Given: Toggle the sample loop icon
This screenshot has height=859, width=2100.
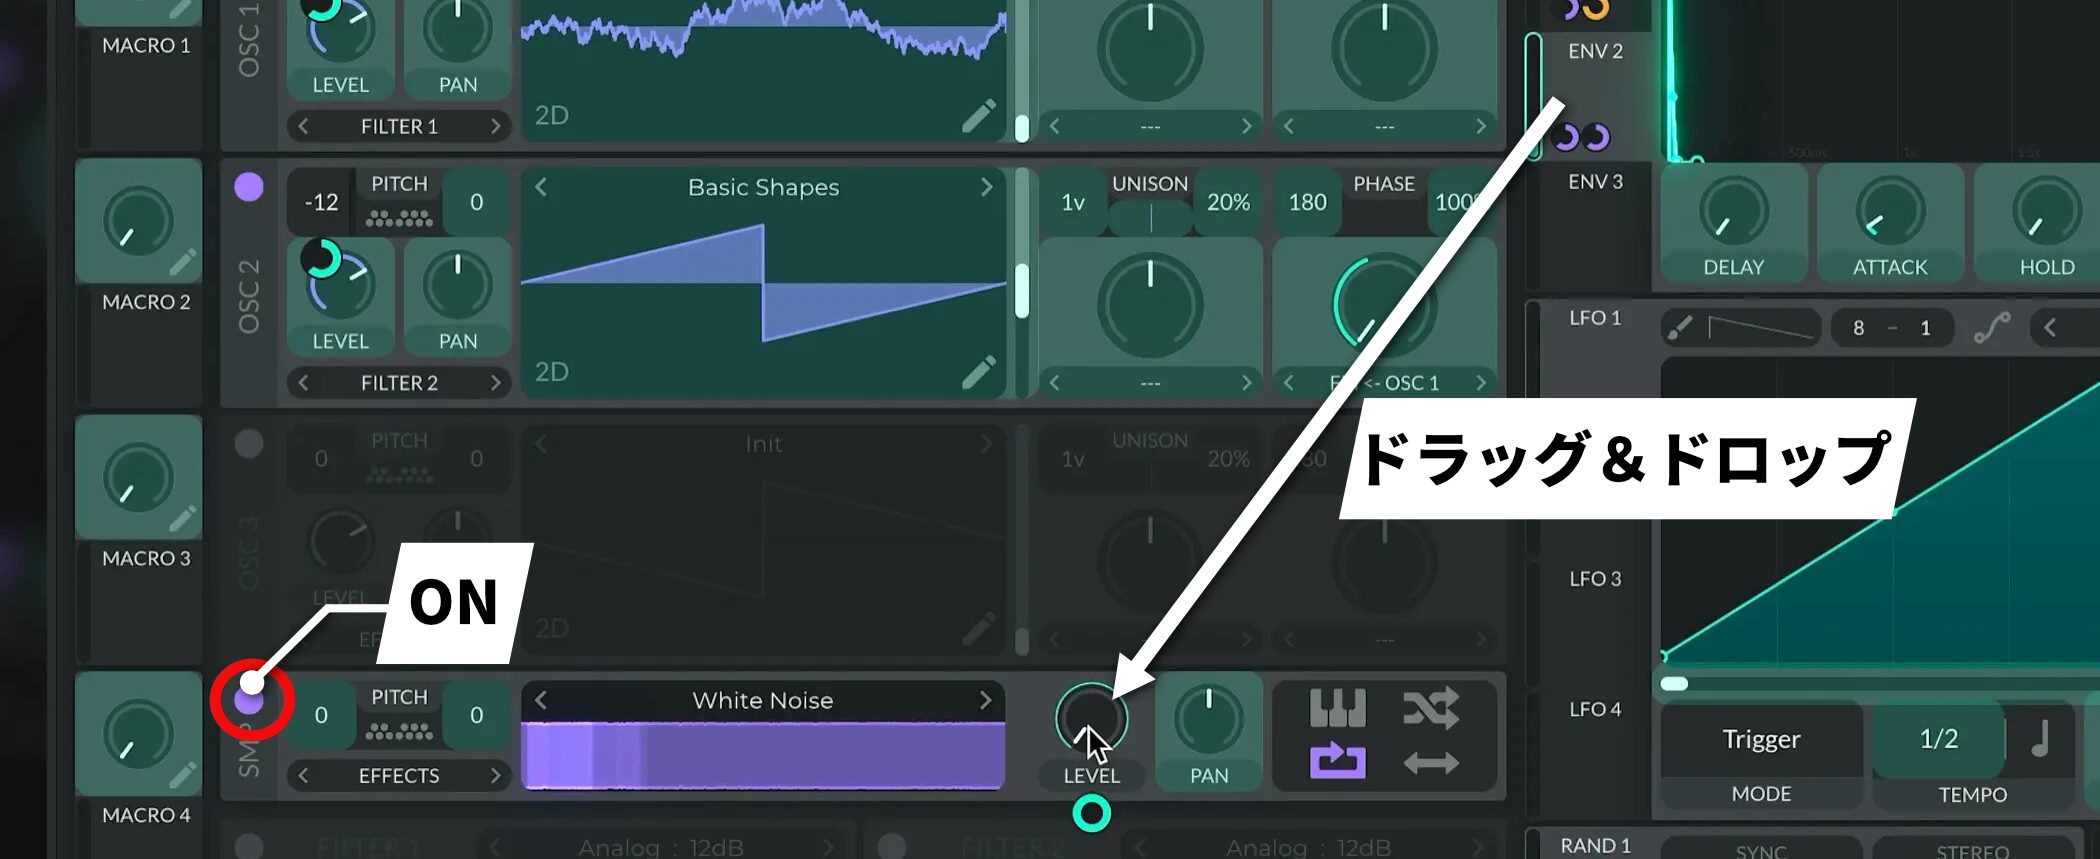Looking at the screenshot, I should point(1337,763).
